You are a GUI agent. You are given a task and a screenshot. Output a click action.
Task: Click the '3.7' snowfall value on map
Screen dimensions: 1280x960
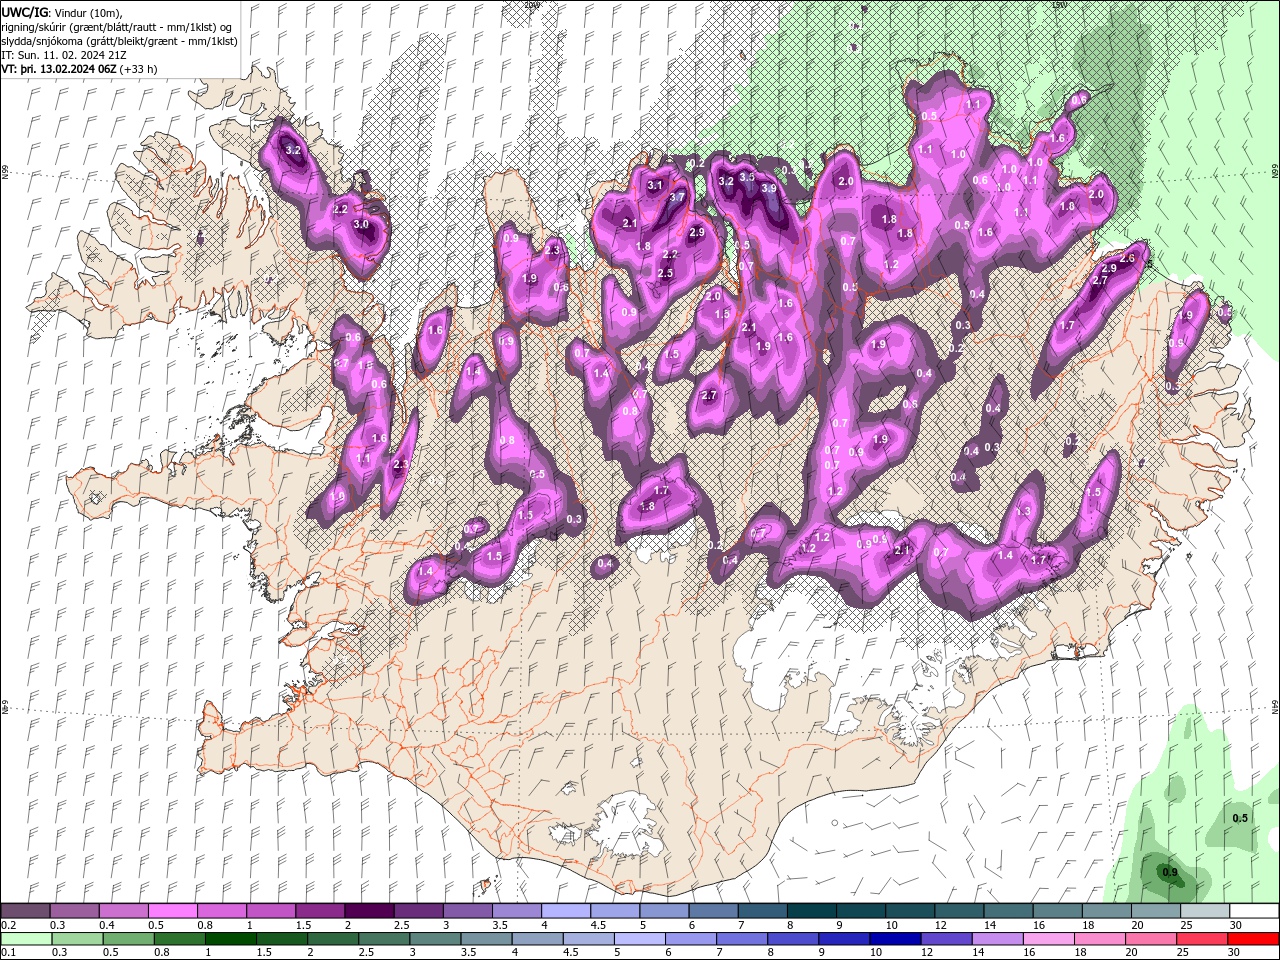click(x=677, y=197)
